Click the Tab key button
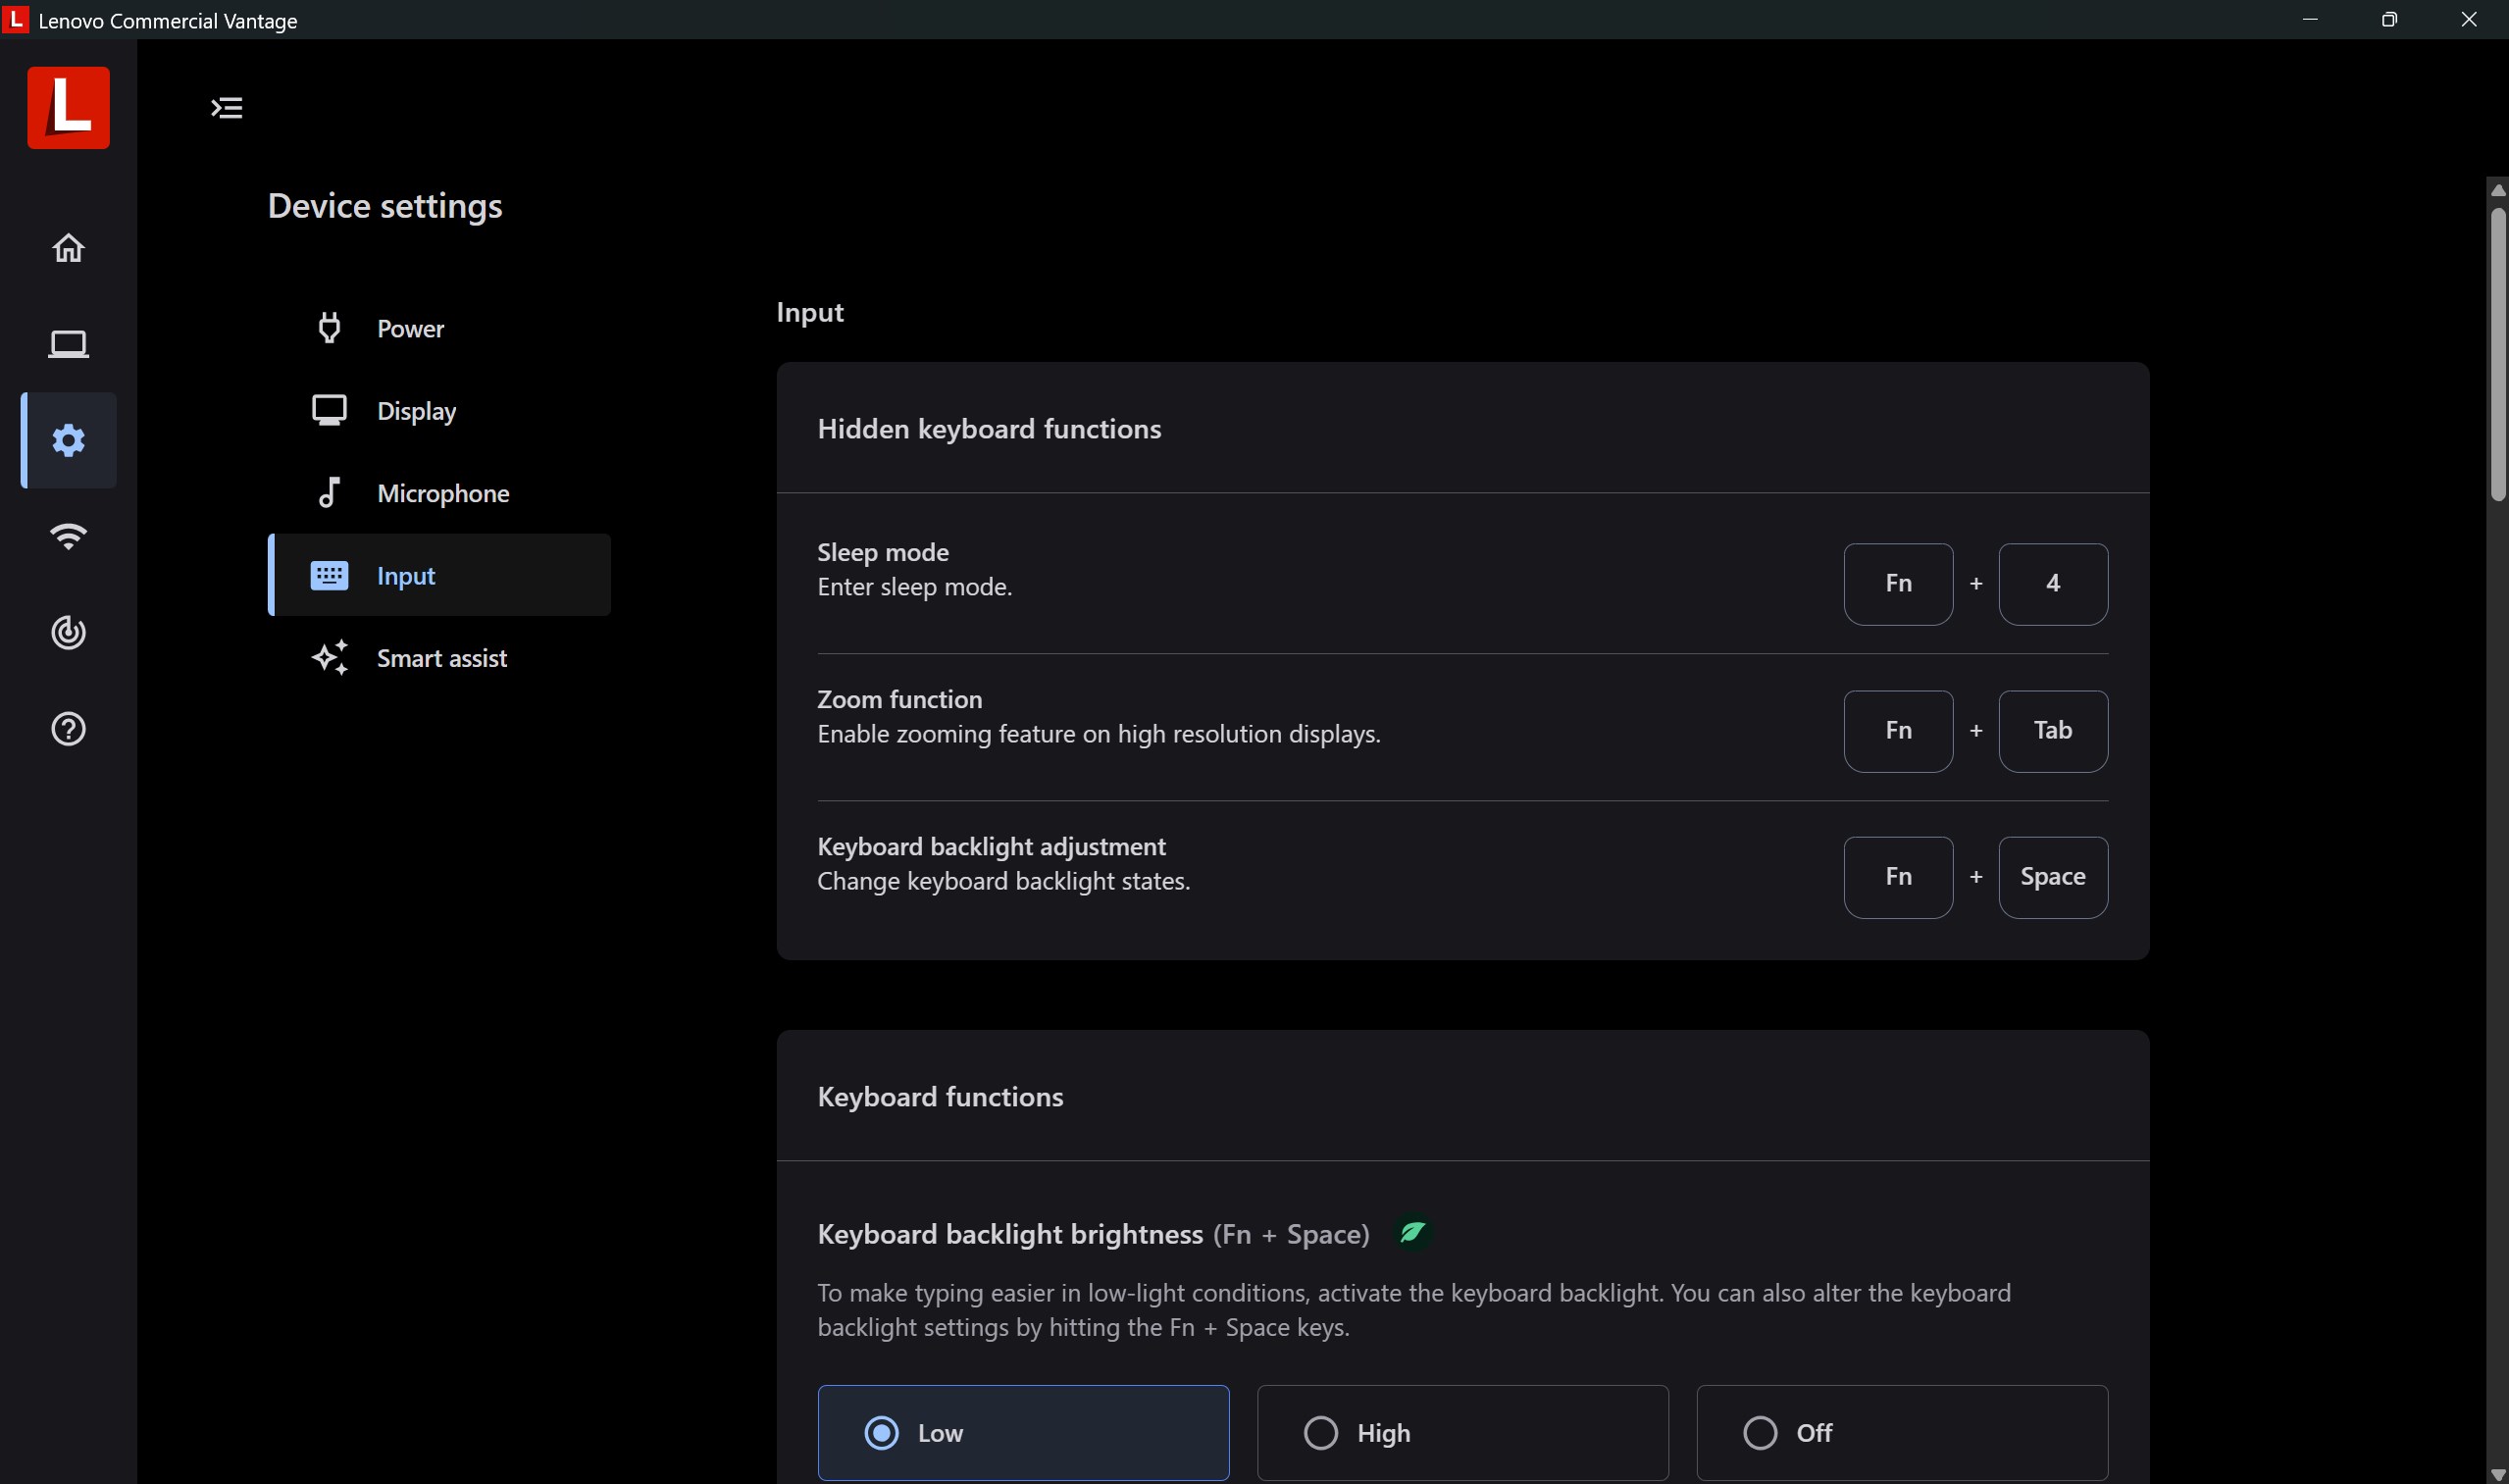2509x1484 pixels. point(2052,731)
